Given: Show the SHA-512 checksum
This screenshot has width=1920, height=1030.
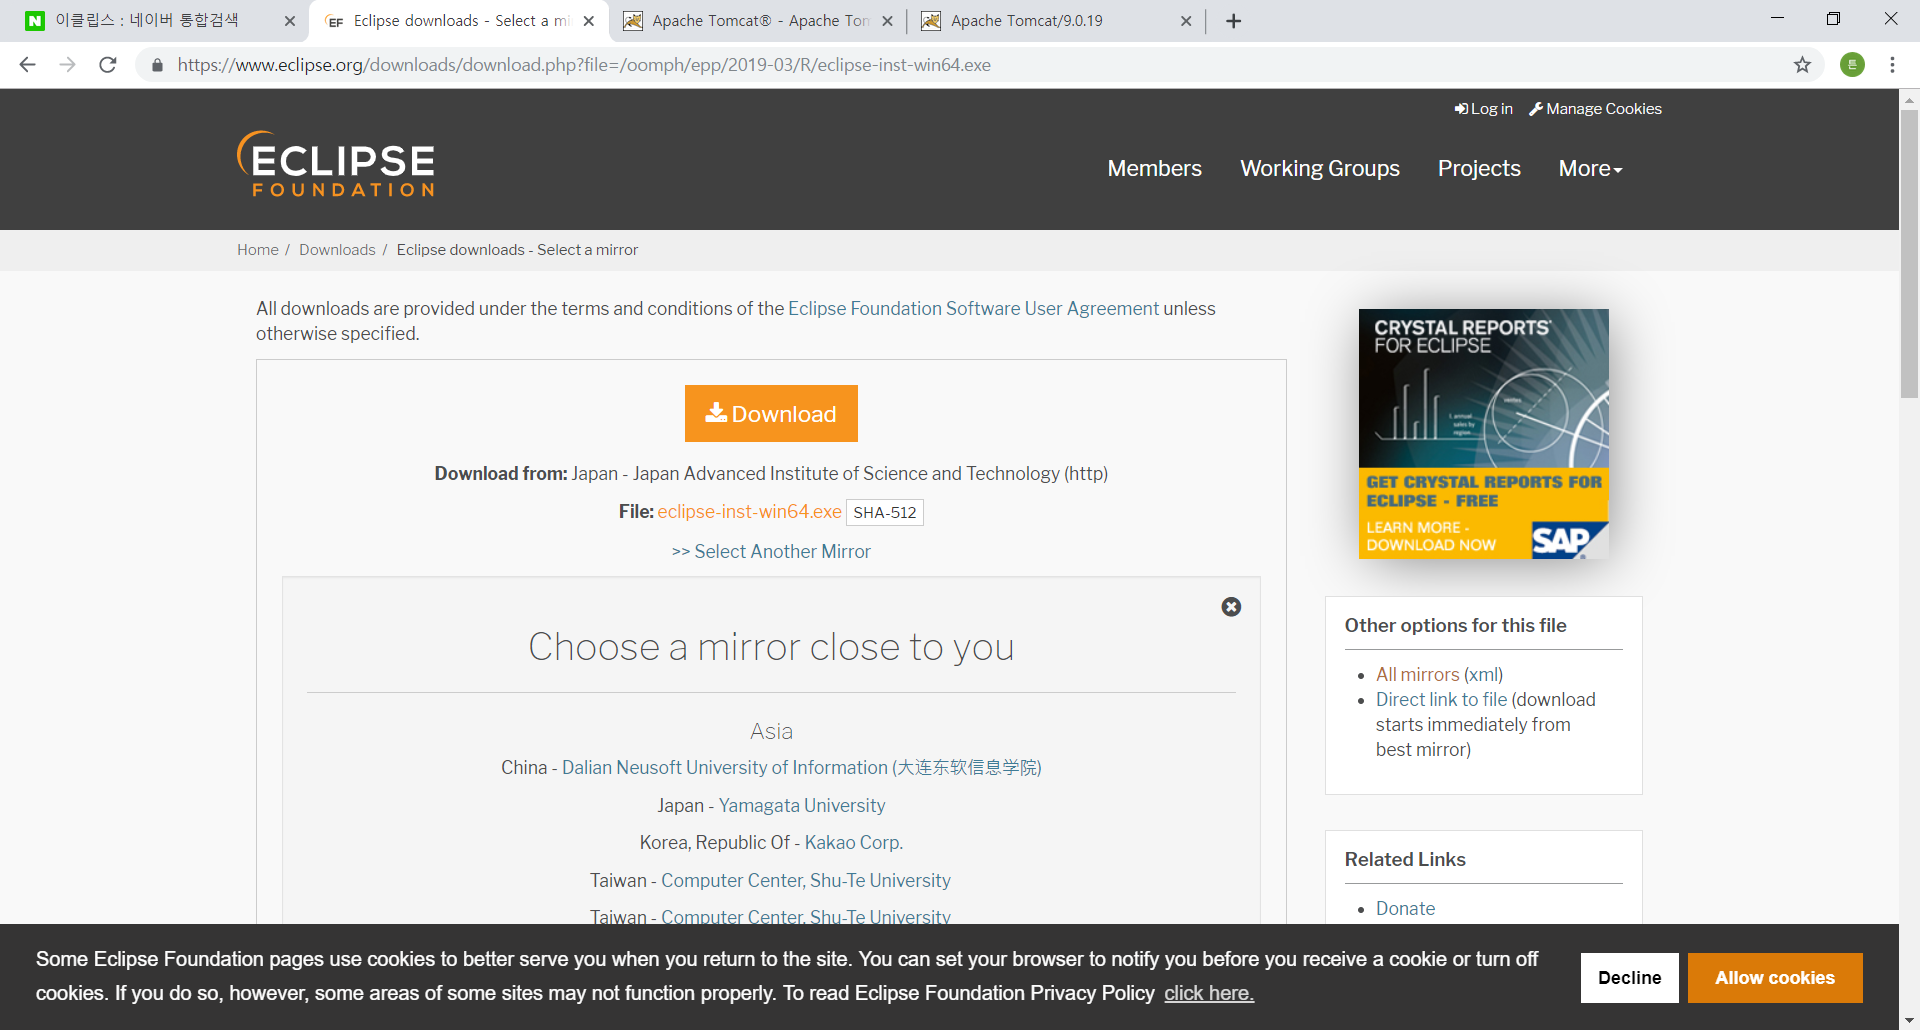Looking at the screenshot, I should 884,512.
